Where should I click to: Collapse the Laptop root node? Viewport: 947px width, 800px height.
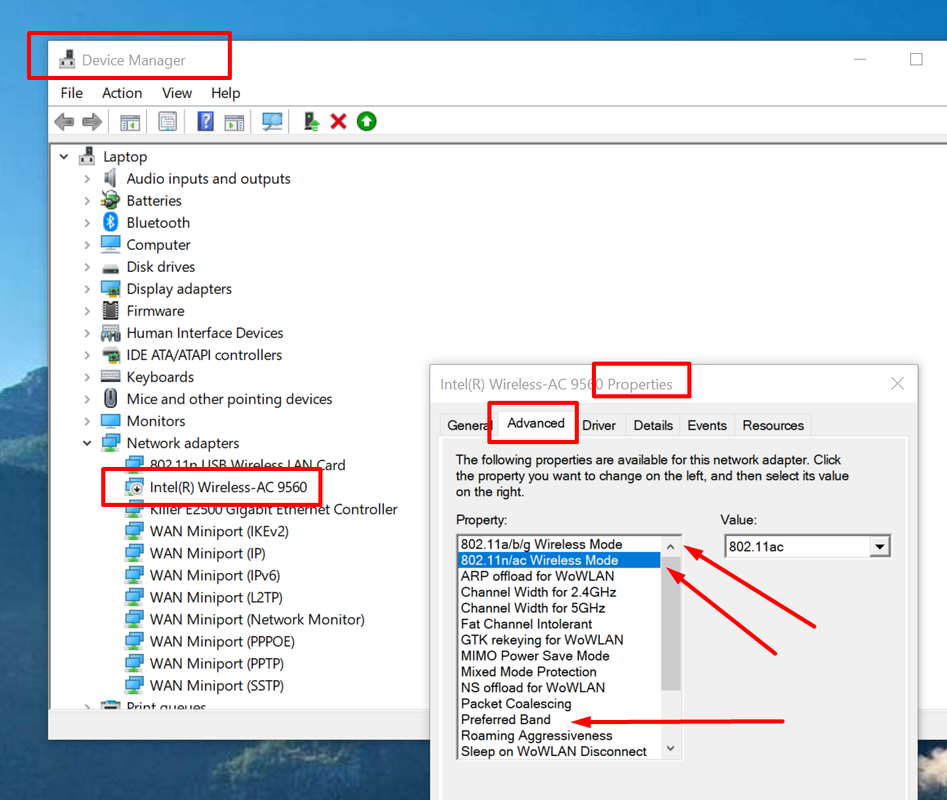64,156
